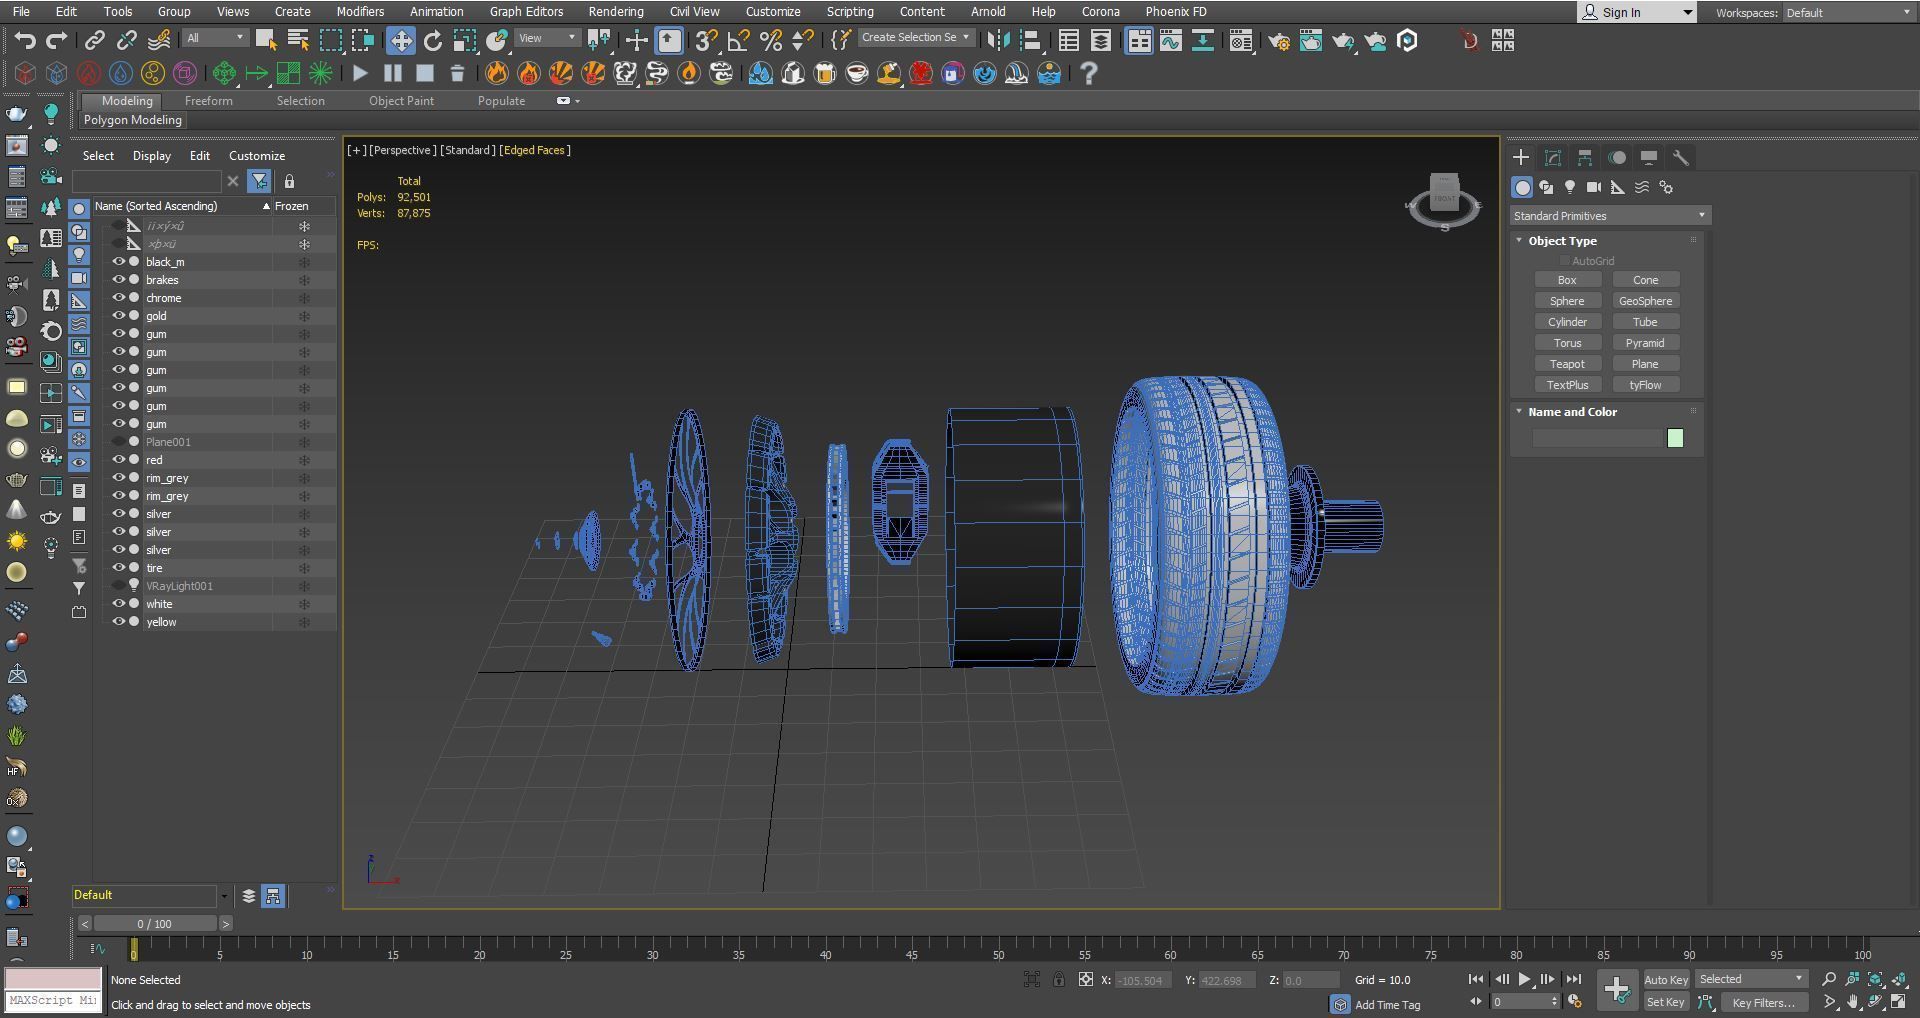1920x1018 pixels.
Task: Toggle the Auto Key button
Action: [x=1665, y=979]
